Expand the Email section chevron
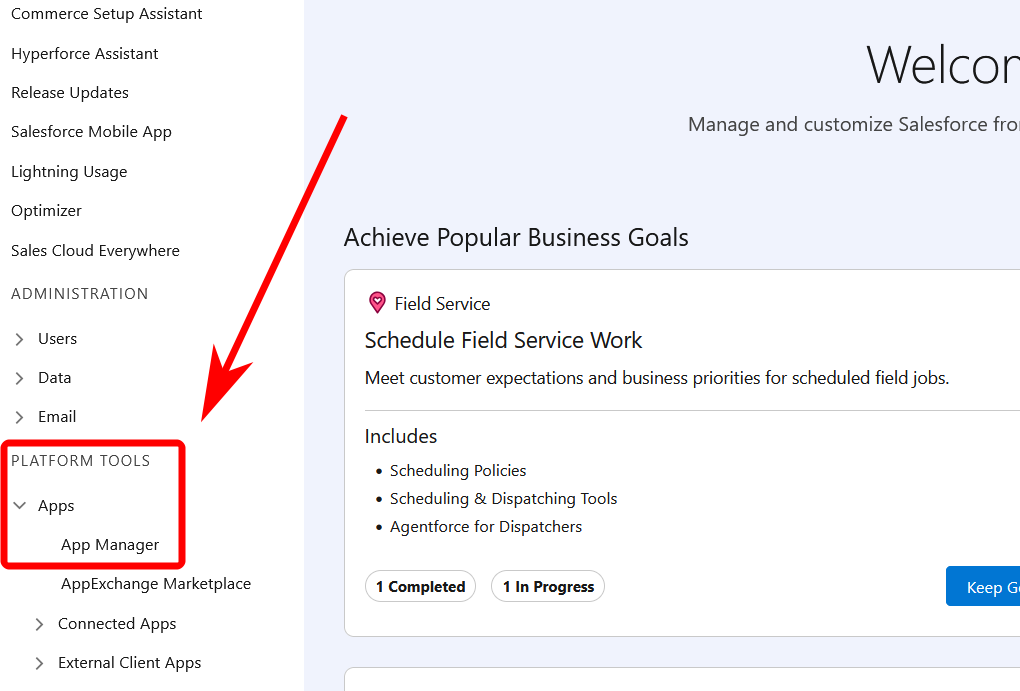 point(20,417)
